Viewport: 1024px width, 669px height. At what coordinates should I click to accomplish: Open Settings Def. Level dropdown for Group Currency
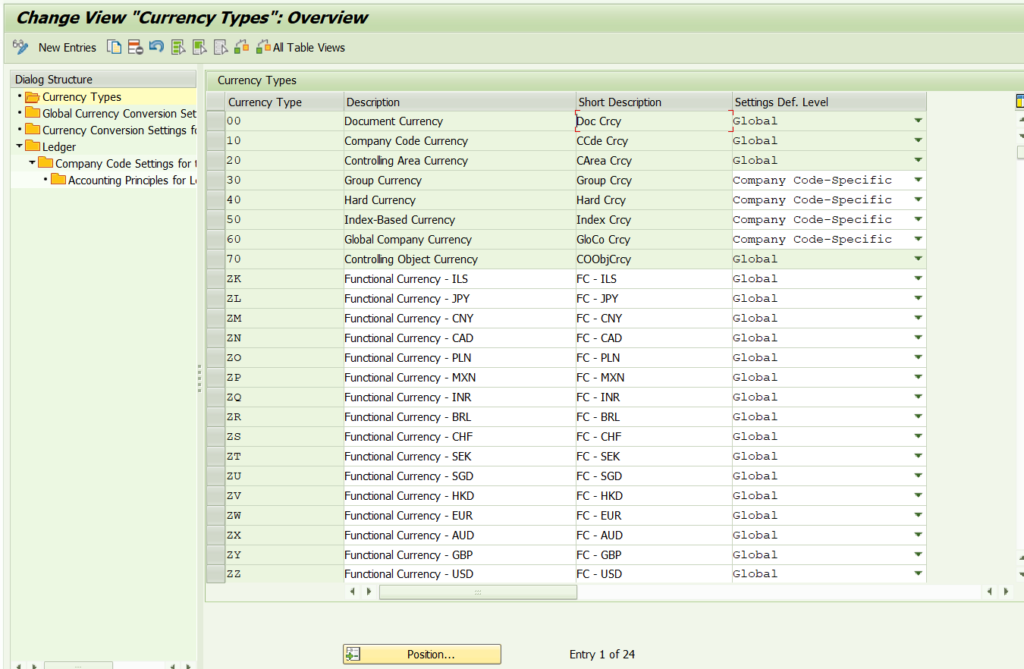coord(918,179)
